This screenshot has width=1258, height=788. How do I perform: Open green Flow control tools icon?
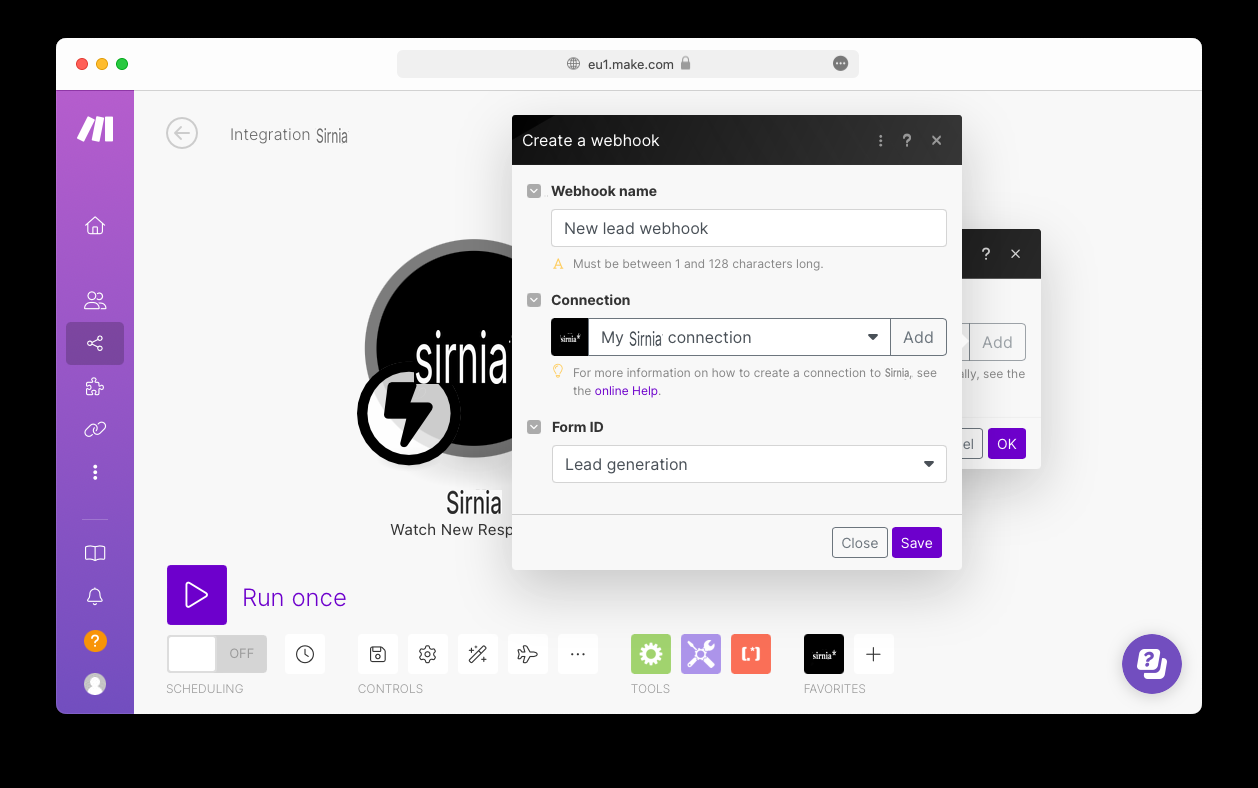coord(651,654)
